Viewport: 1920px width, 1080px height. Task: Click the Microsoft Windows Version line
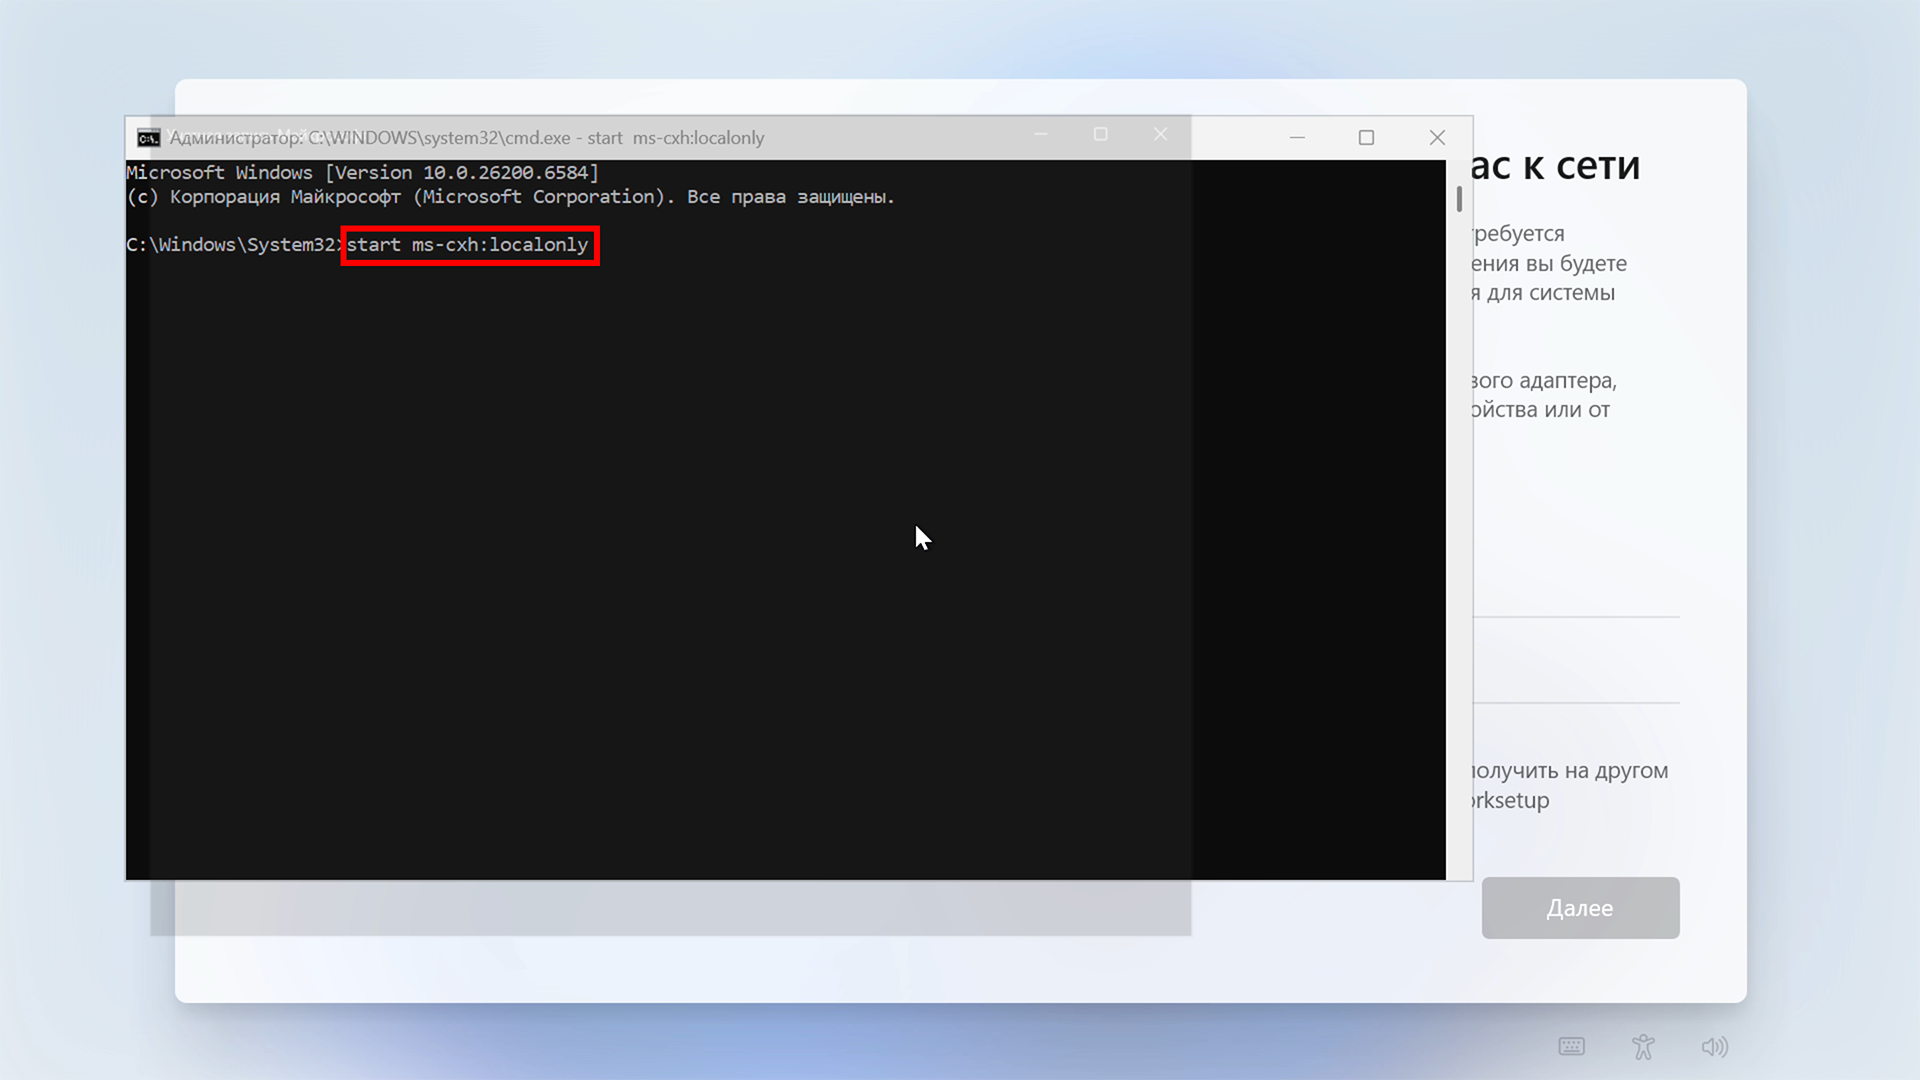tap(362, 173)
